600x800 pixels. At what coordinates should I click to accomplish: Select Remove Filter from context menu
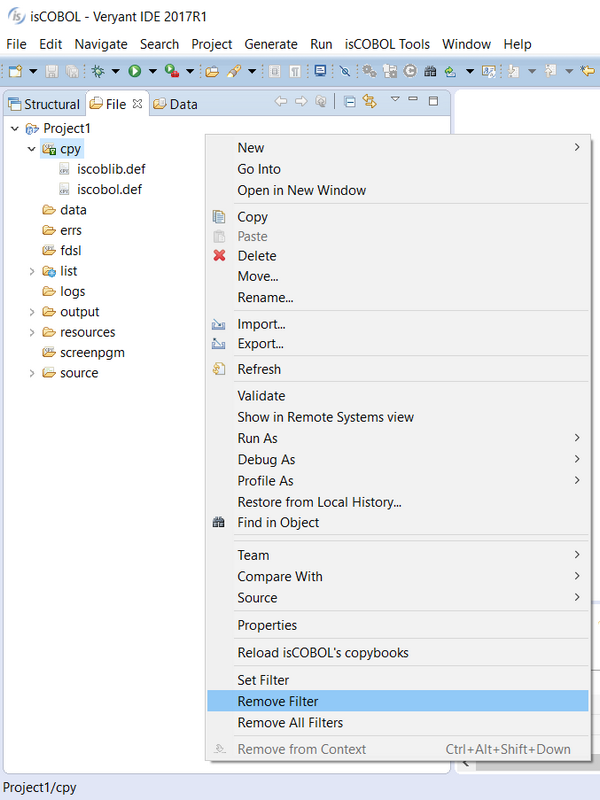point(278,702)
